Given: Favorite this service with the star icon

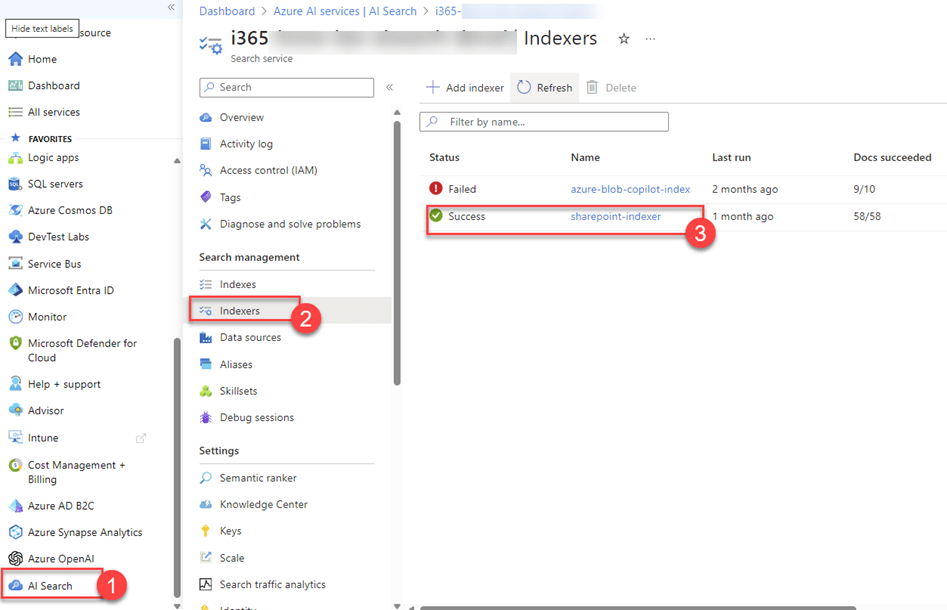Looking at the screenshot, I should click(624, 39).
